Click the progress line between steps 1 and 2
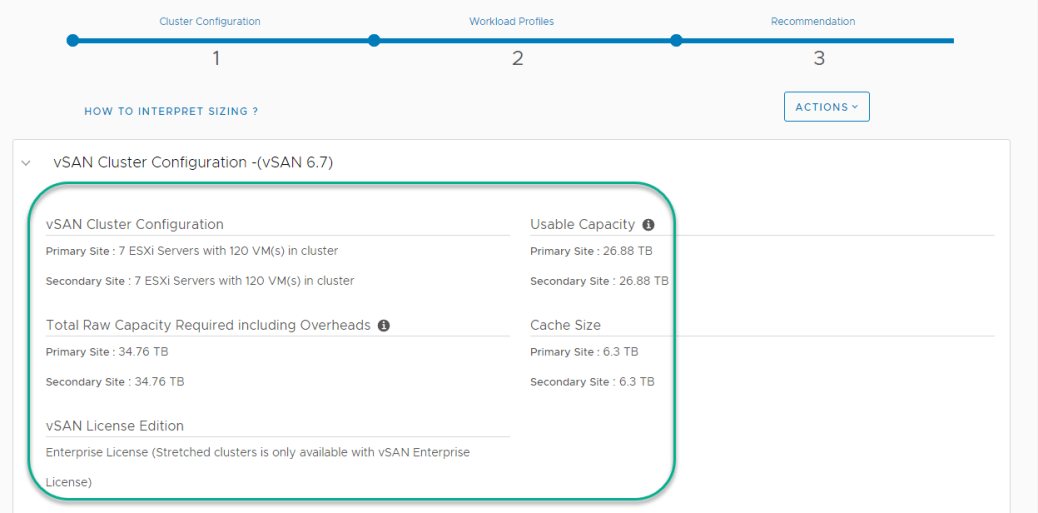1038x513 pixels. (x=223, y=41)
